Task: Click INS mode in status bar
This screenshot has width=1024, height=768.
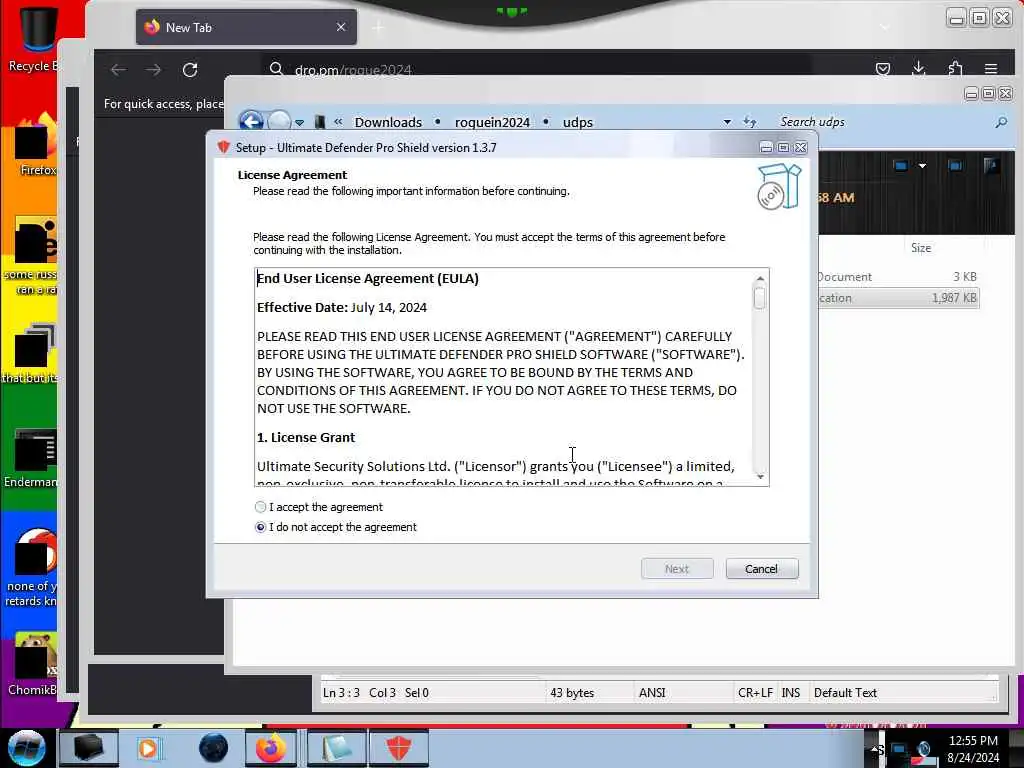Action: 791,693
